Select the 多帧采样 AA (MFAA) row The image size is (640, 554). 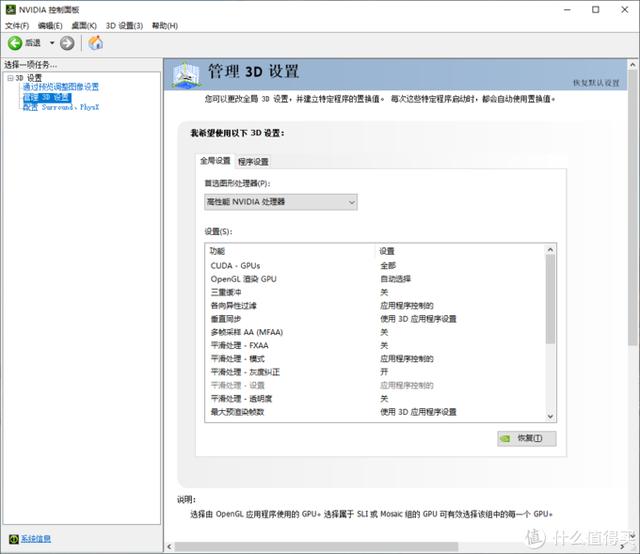tap(375, 332)
